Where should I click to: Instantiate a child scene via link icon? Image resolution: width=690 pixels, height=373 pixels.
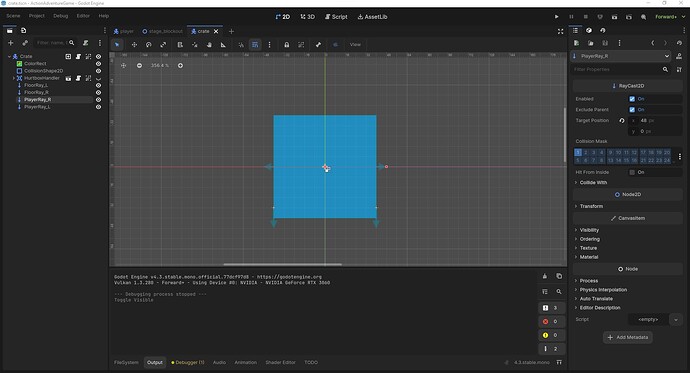pos(25,43)
